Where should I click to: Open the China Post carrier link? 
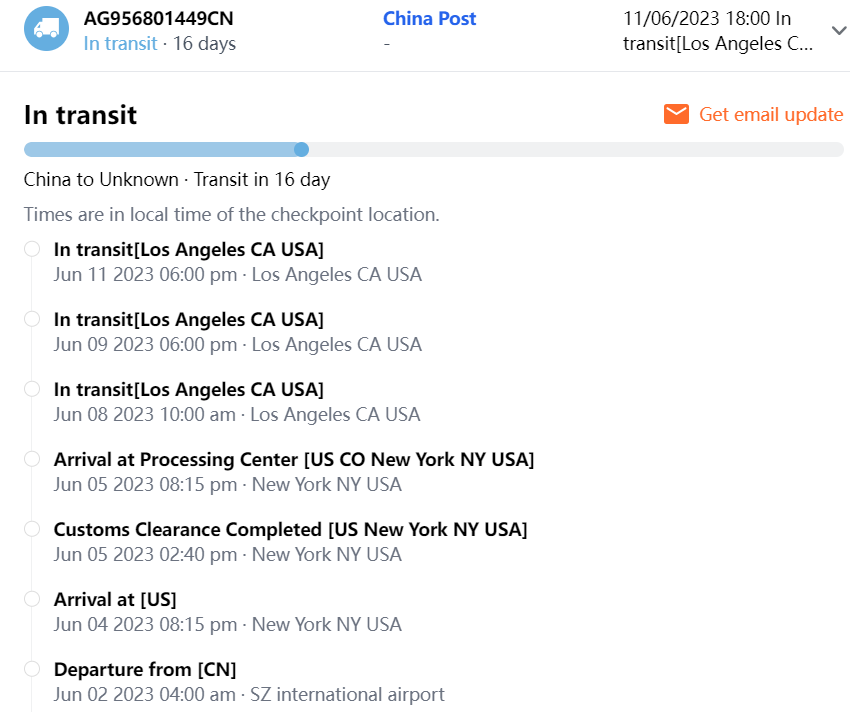[429, 18]
